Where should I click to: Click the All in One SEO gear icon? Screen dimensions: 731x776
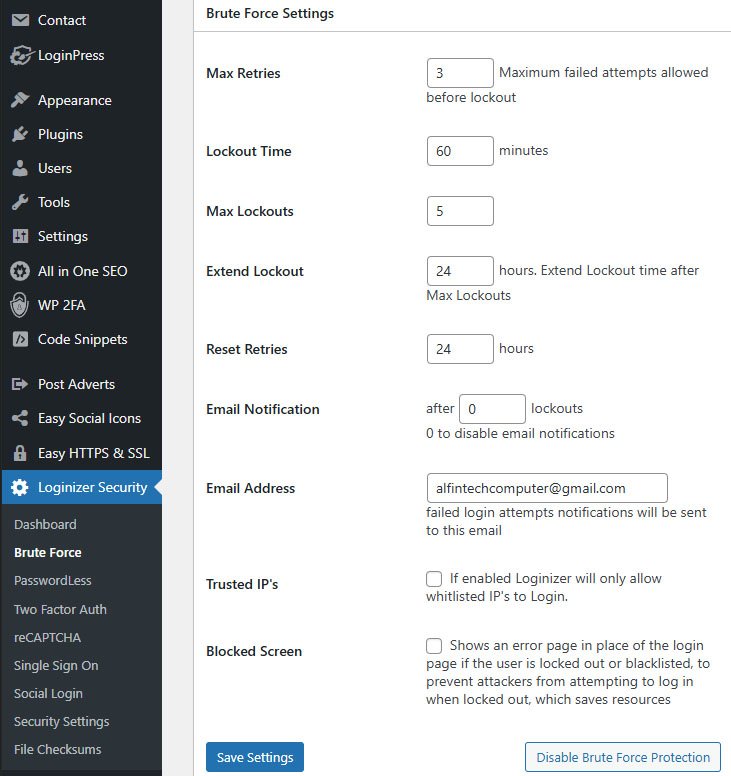[20, 271]
